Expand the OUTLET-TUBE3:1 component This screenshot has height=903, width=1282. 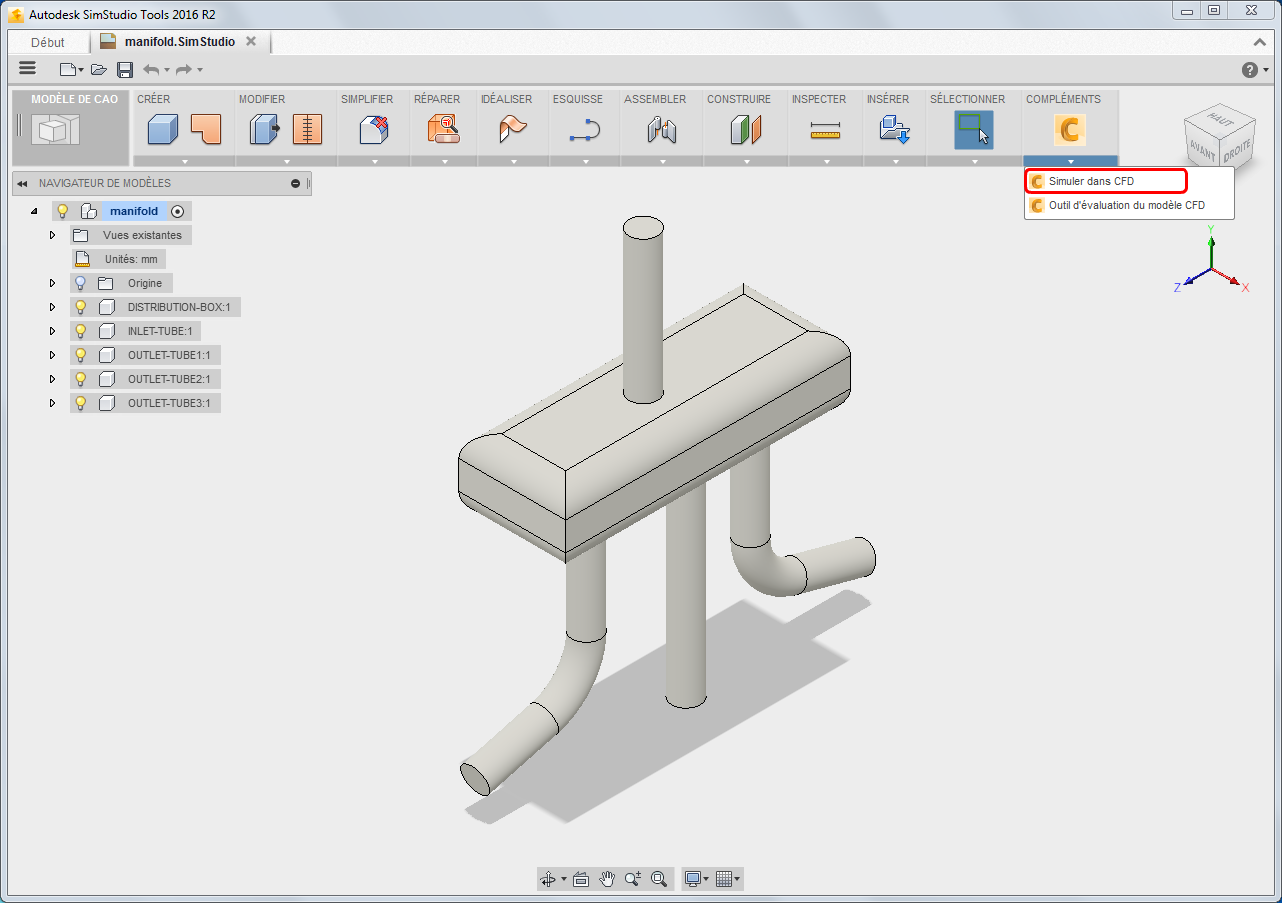coord(53,403)
